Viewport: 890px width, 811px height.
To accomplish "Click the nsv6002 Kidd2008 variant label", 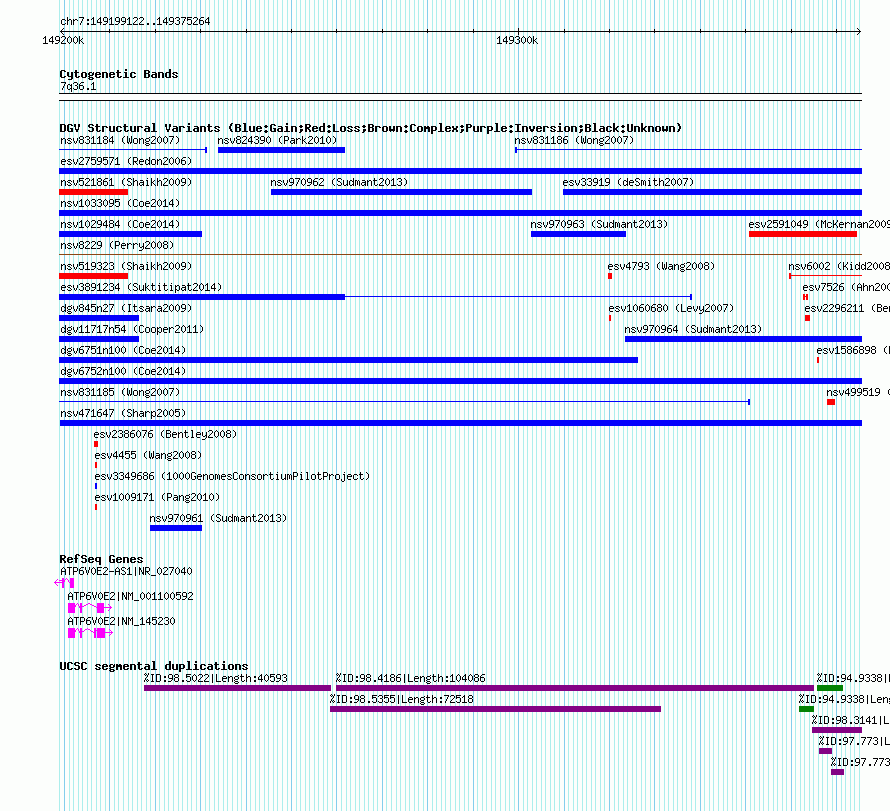I will 839,266.
